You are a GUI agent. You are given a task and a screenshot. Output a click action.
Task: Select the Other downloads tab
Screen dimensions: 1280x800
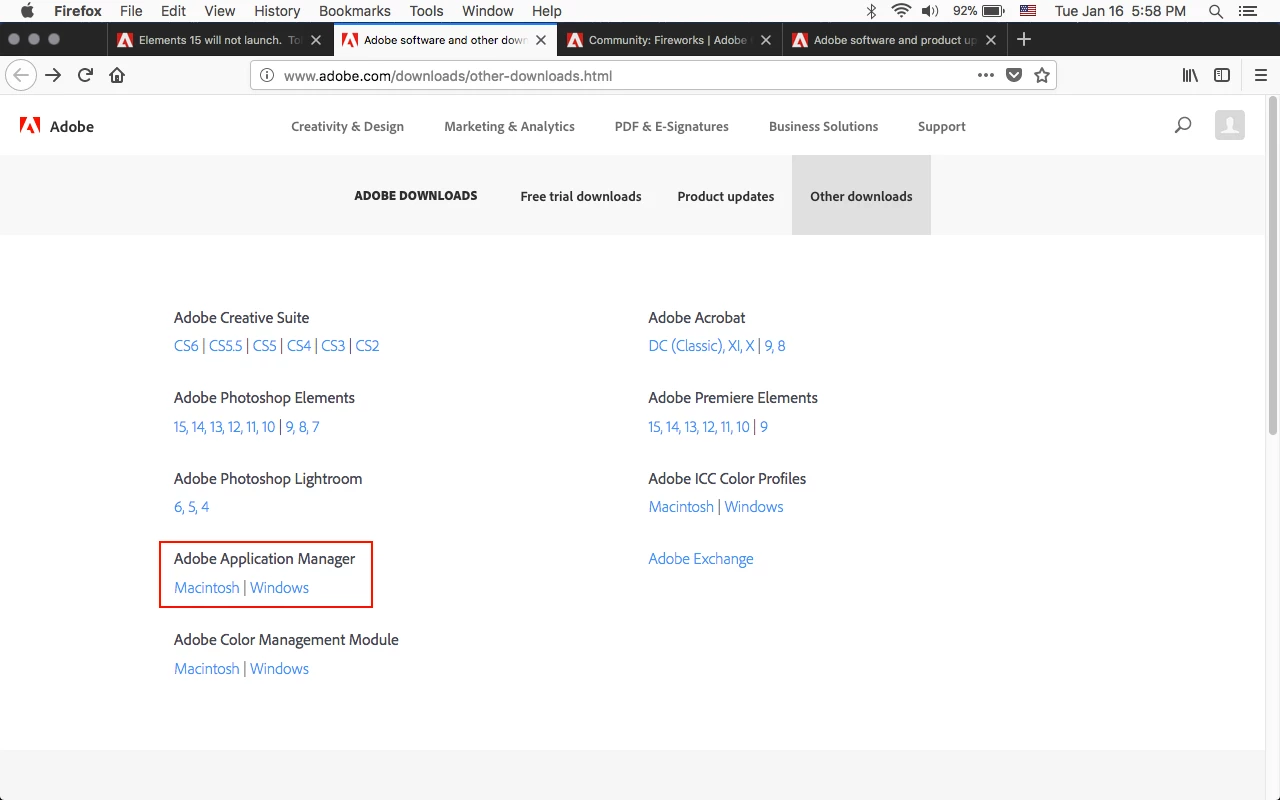861,196
